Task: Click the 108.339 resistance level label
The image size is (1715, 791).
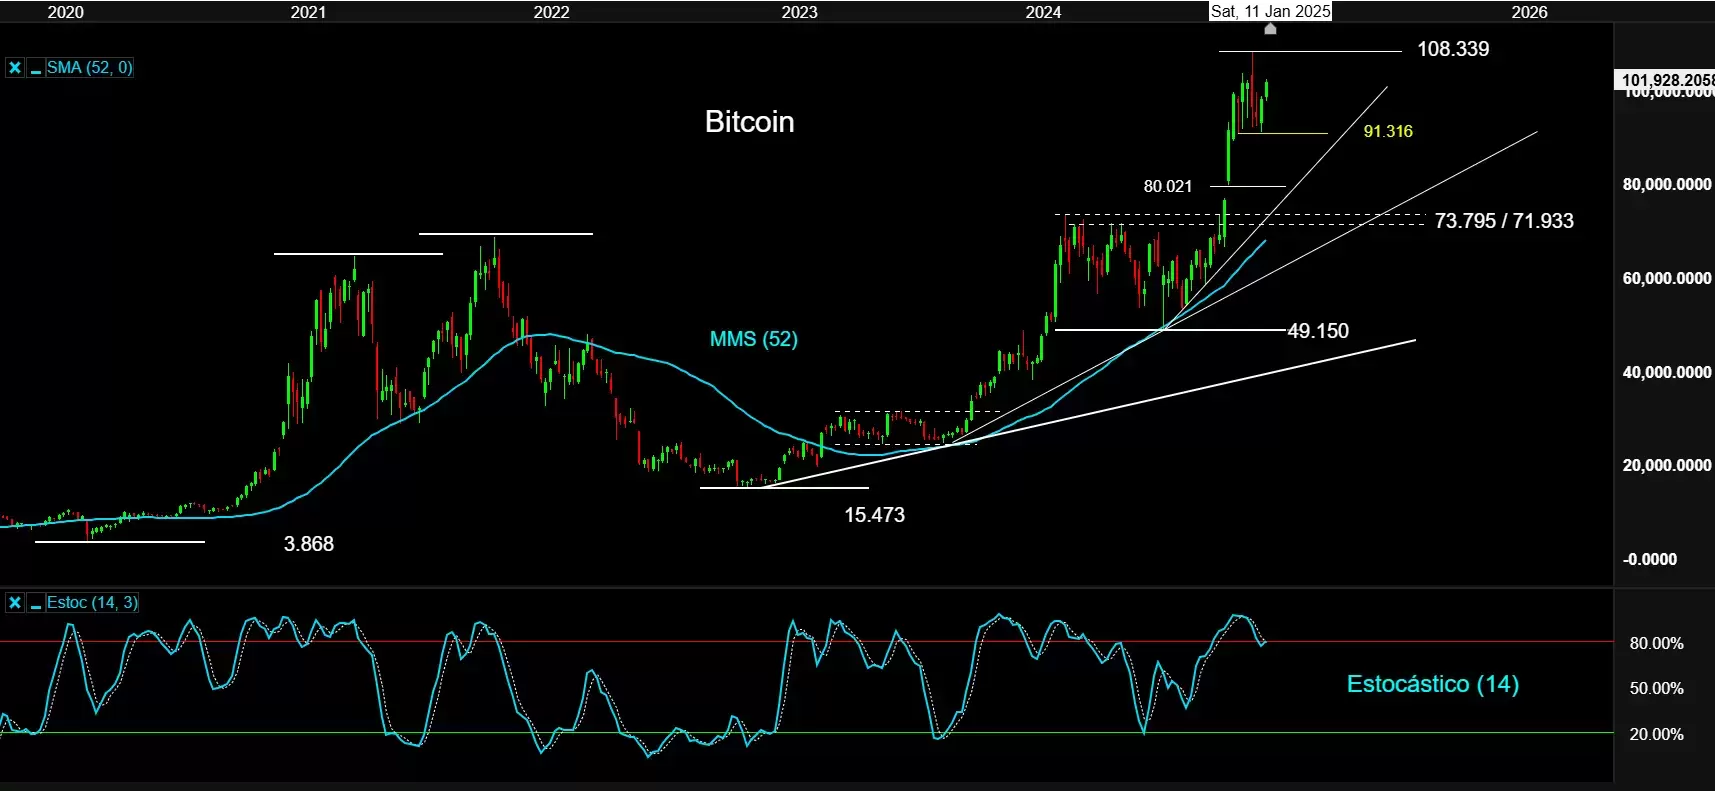Action: (x=1453, y=49)
